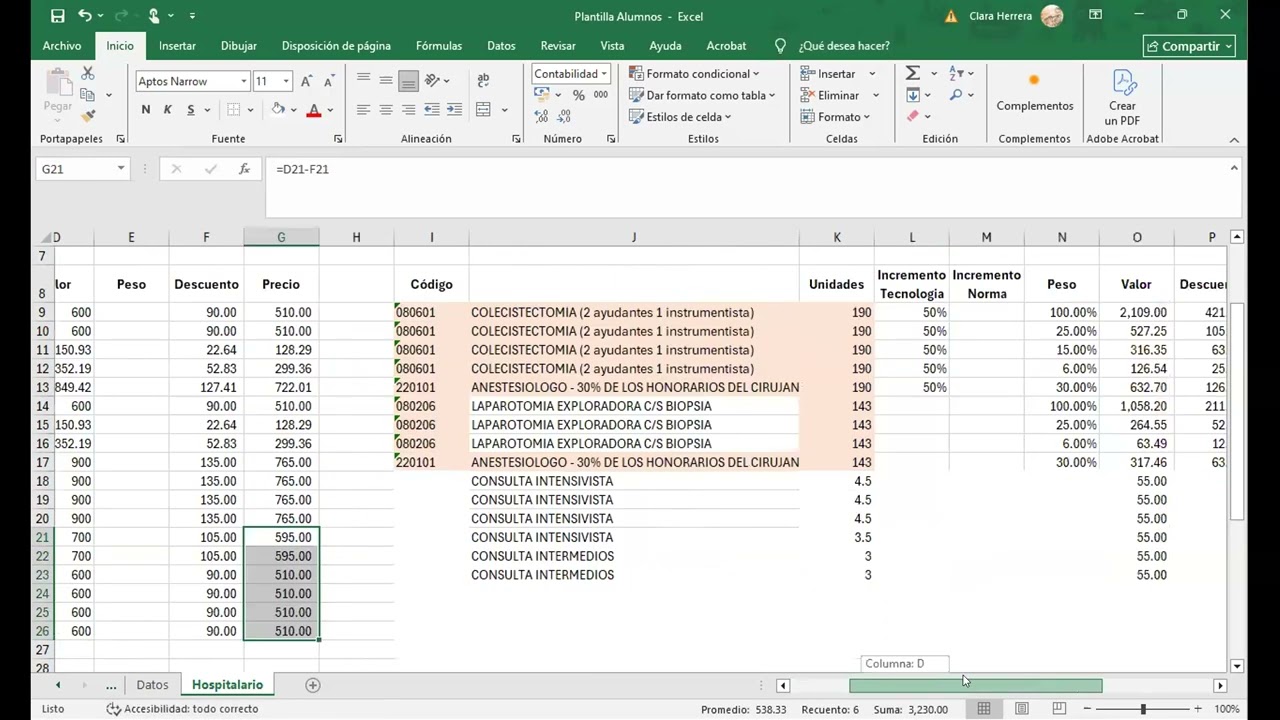Increase font size with the larger A
The width and height of the screenshot is (1280, 720).
pos(307,81)
